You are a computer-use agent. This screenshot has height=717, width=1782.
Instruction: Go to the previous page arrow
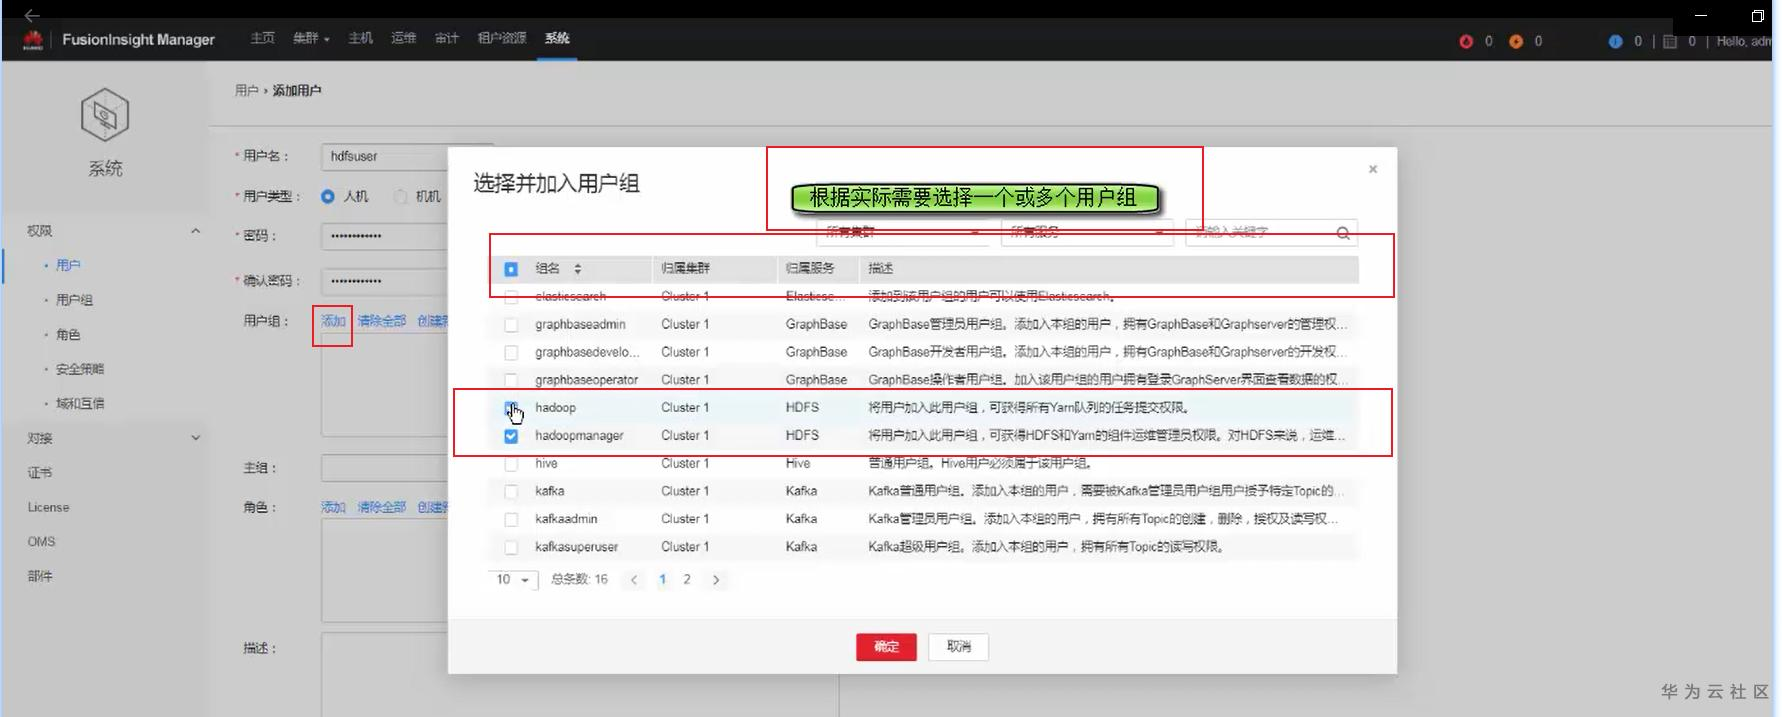point(634,580)
